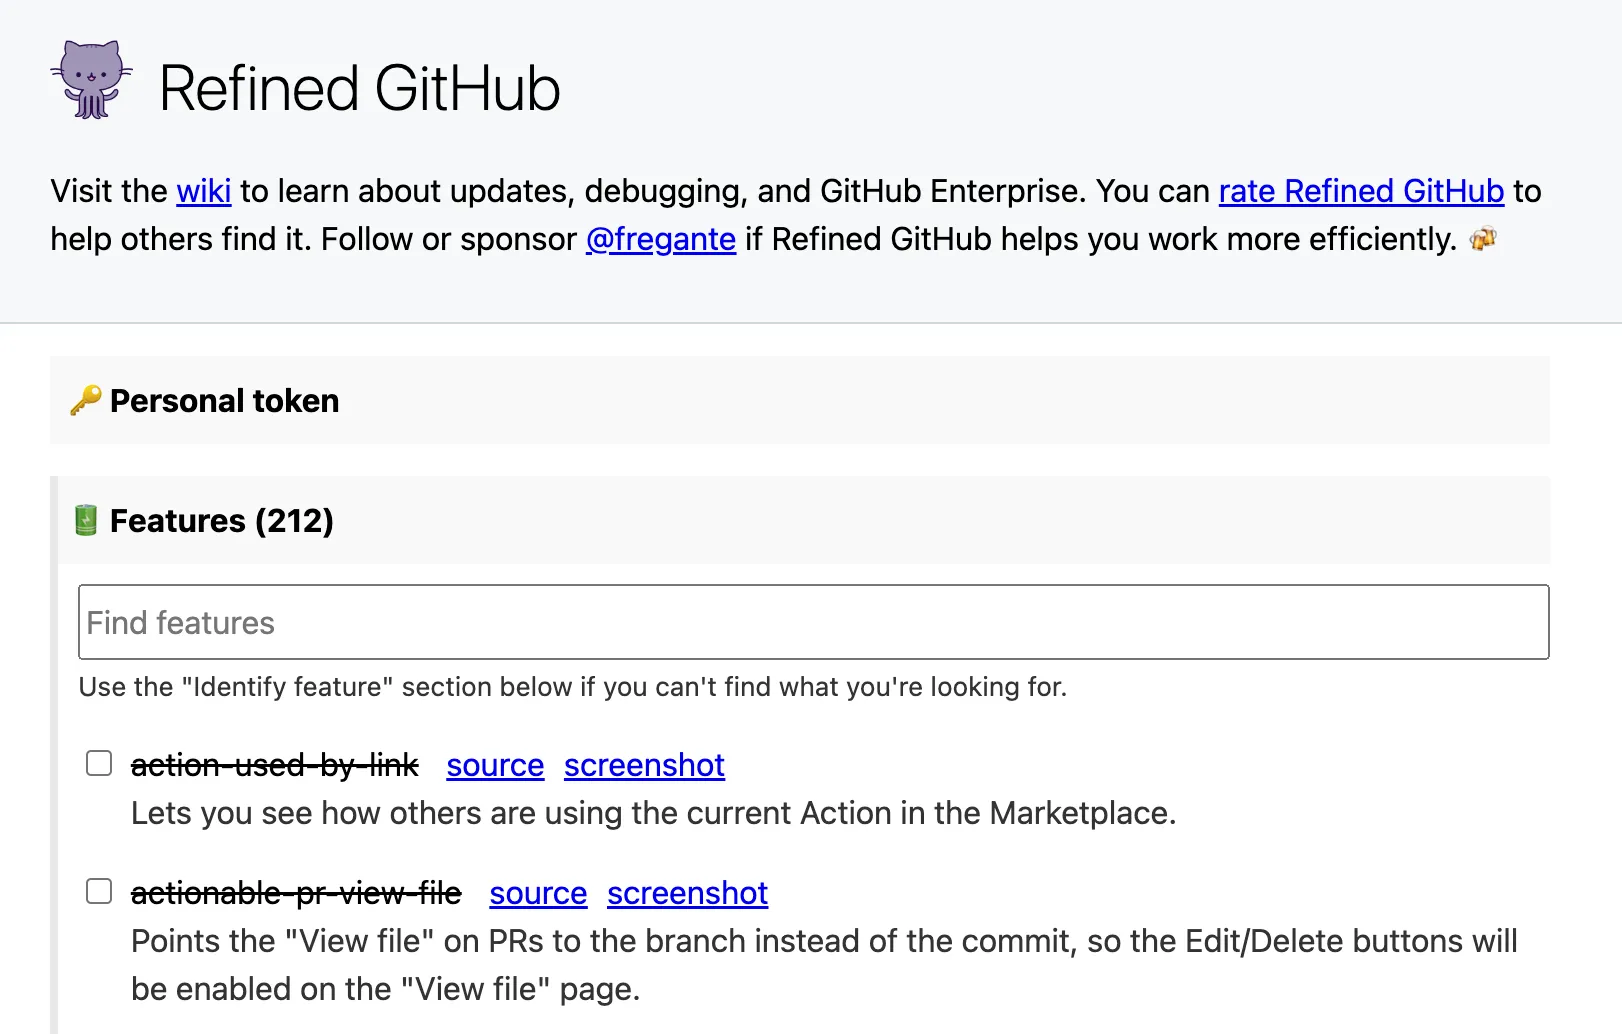Collapse the Features (212) section title
The image size is (1622, 1034).
[x=221, y=521]
